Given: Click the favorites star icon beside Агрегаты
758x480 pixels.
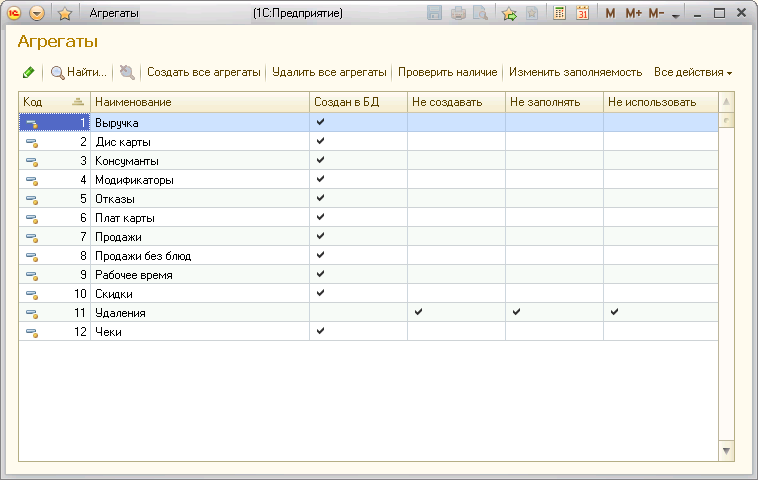Looking at the screenshot, I should pos(64,14).
